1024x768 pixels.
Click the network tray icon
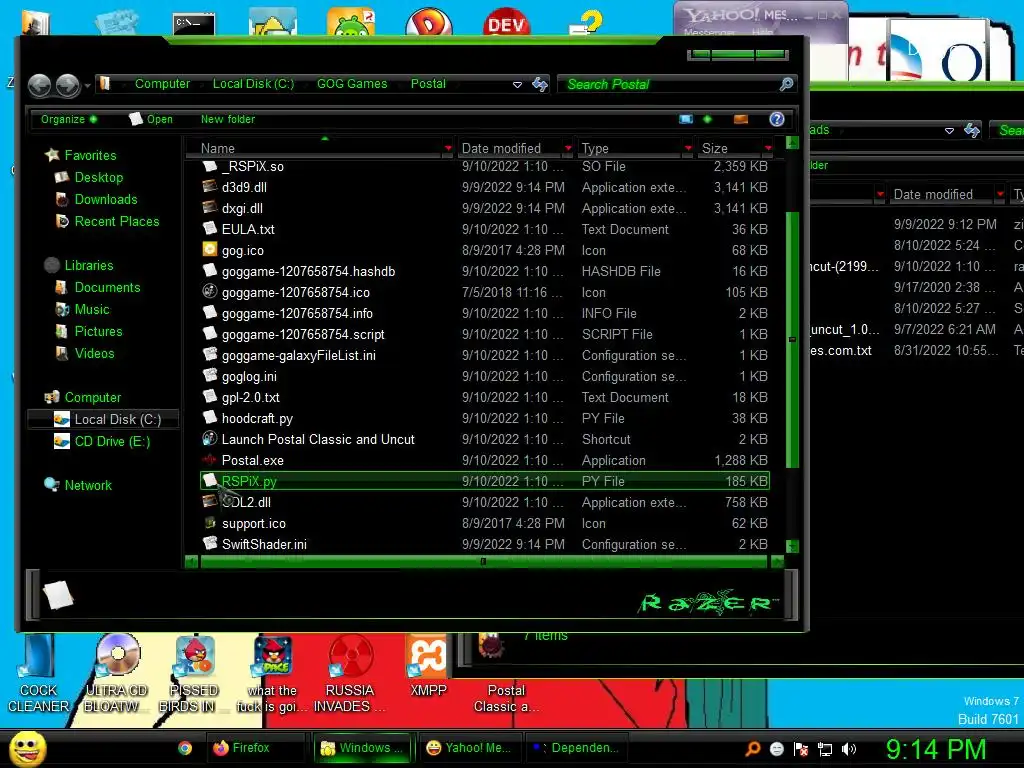click(825, 749)
